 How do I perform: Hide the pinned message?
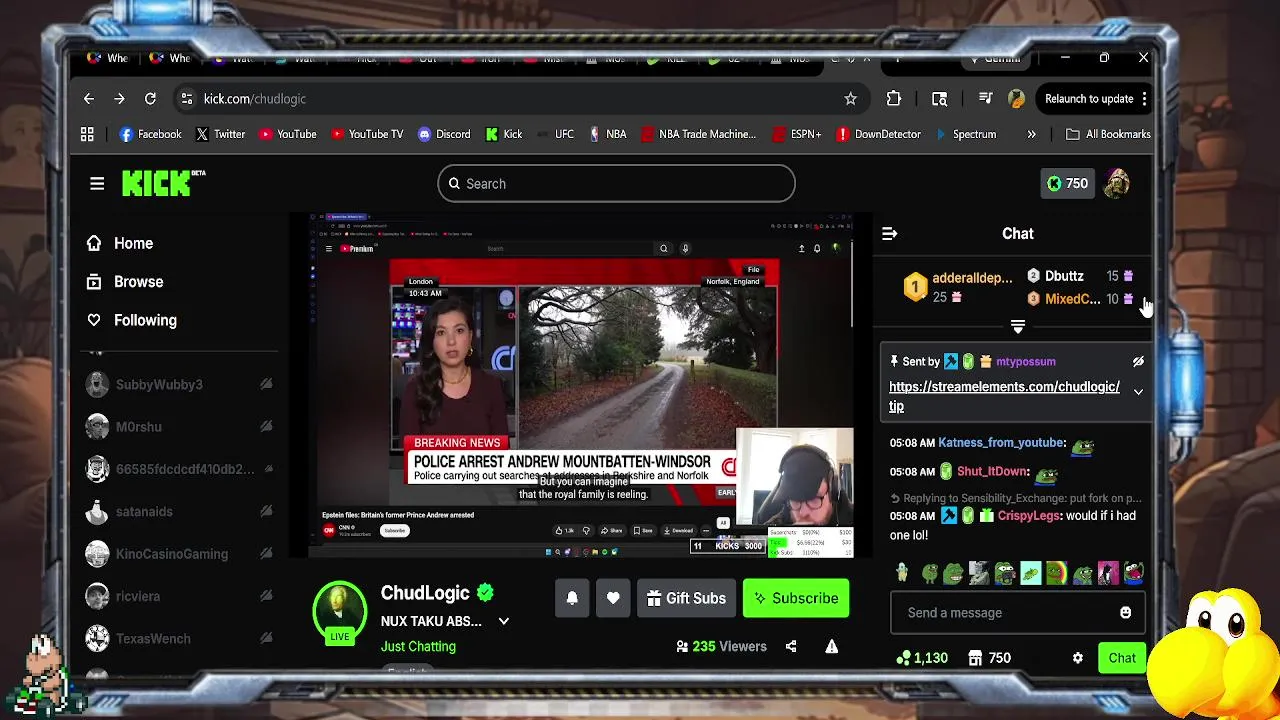coord(1138,361)
